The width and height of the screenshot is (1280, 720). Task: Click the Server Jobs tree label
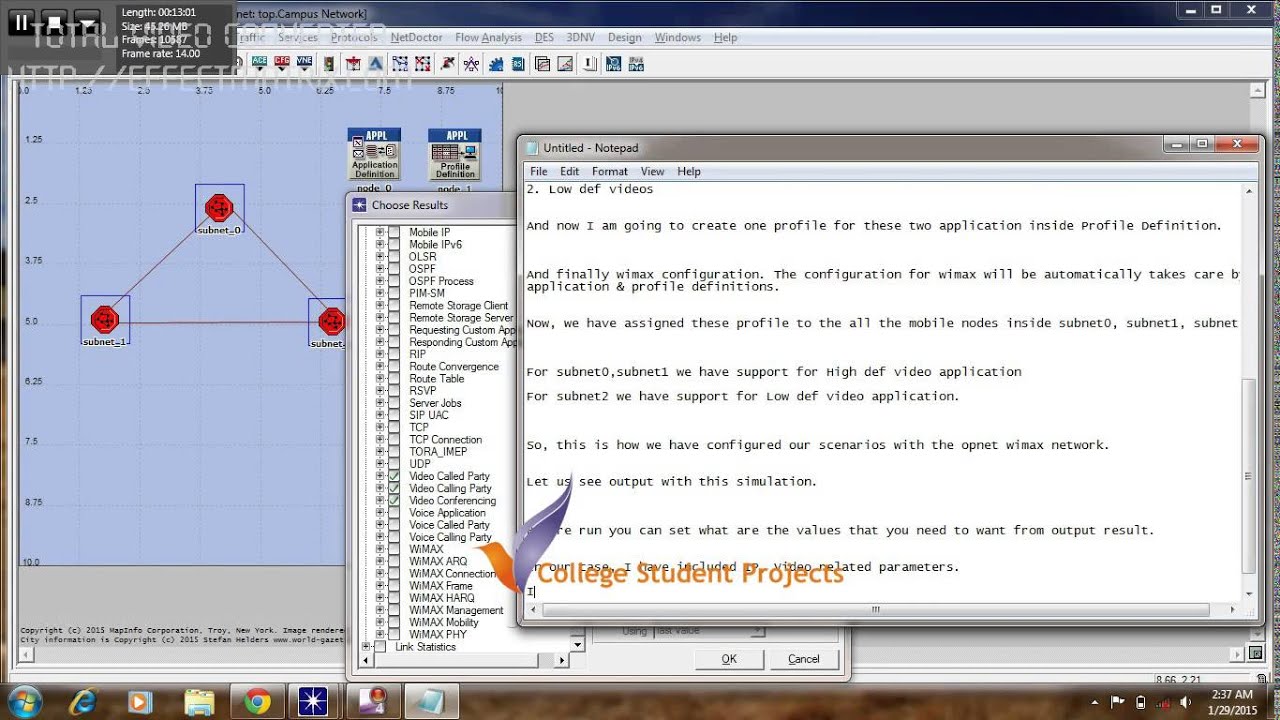(x=435, y=403)
